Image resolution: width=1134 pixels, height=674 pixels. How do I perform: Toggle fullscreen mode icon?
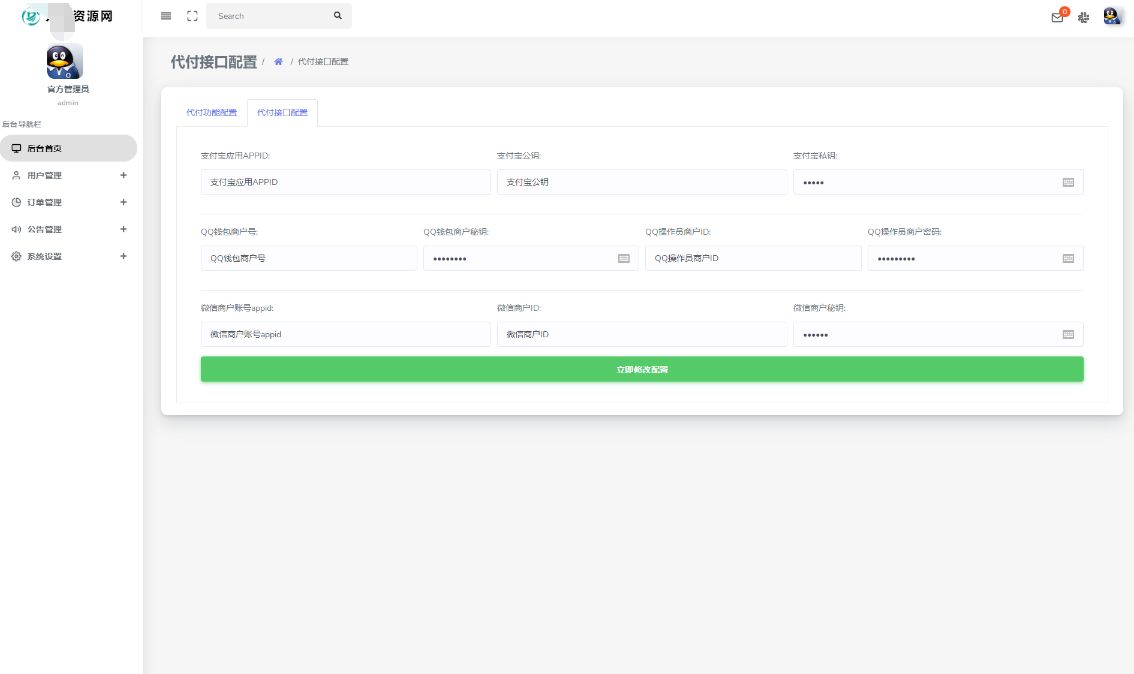(192, 16)
